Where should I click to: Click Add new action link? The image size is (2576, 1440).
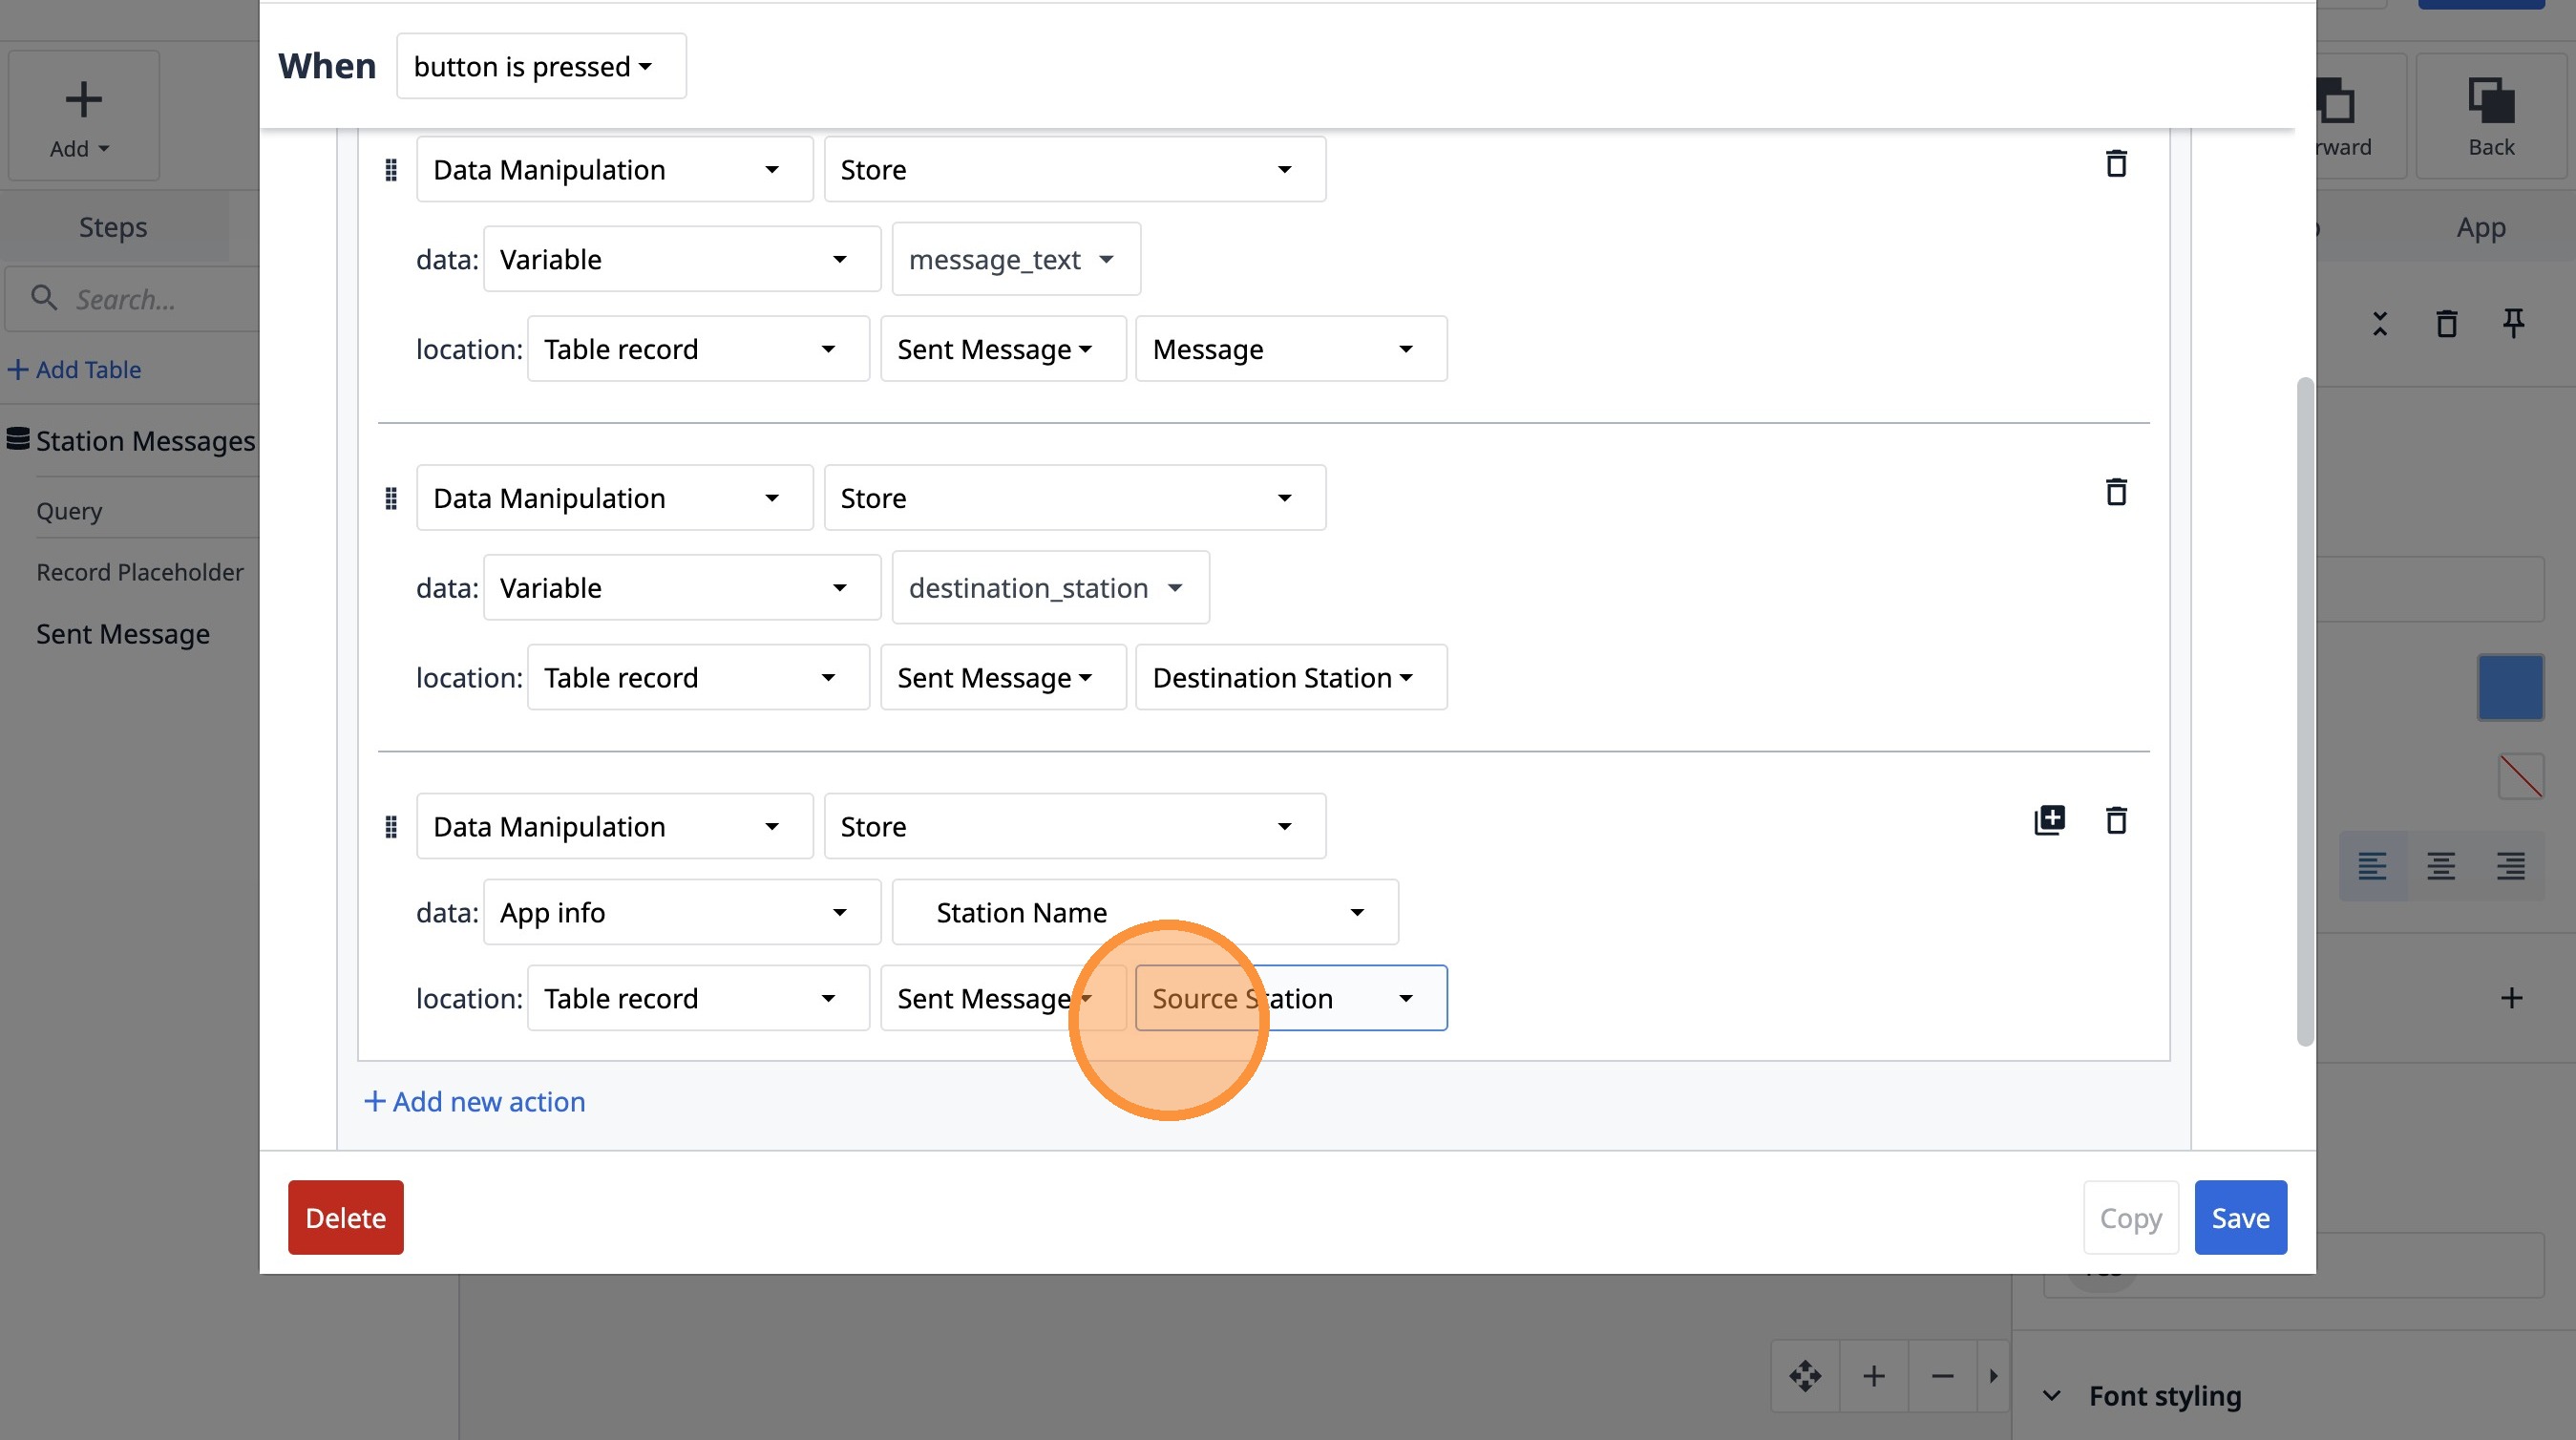click(x=475, y=1101)
